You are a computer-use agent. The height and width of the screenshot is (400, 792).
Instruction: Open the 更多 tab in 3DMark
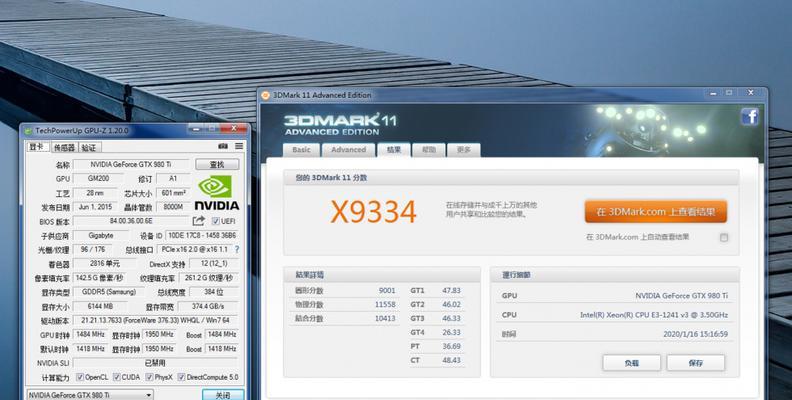click(x=463, y=150)
